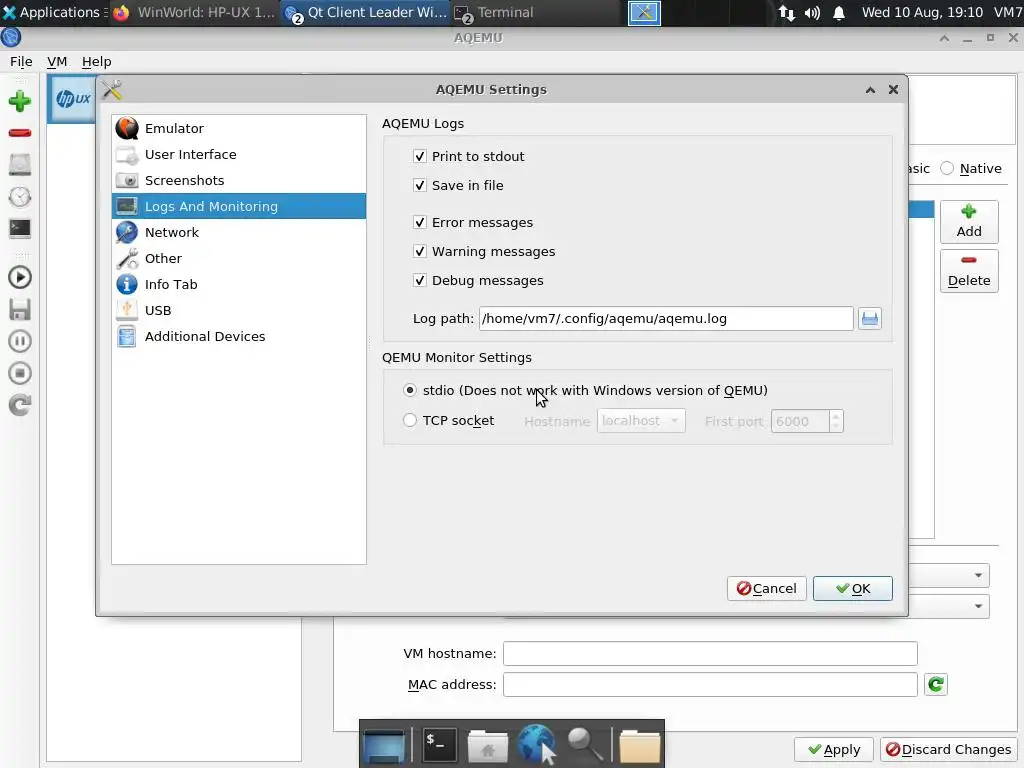
Task: Switch to WinWorld HP-UX Firefox window
Action: 194,12
